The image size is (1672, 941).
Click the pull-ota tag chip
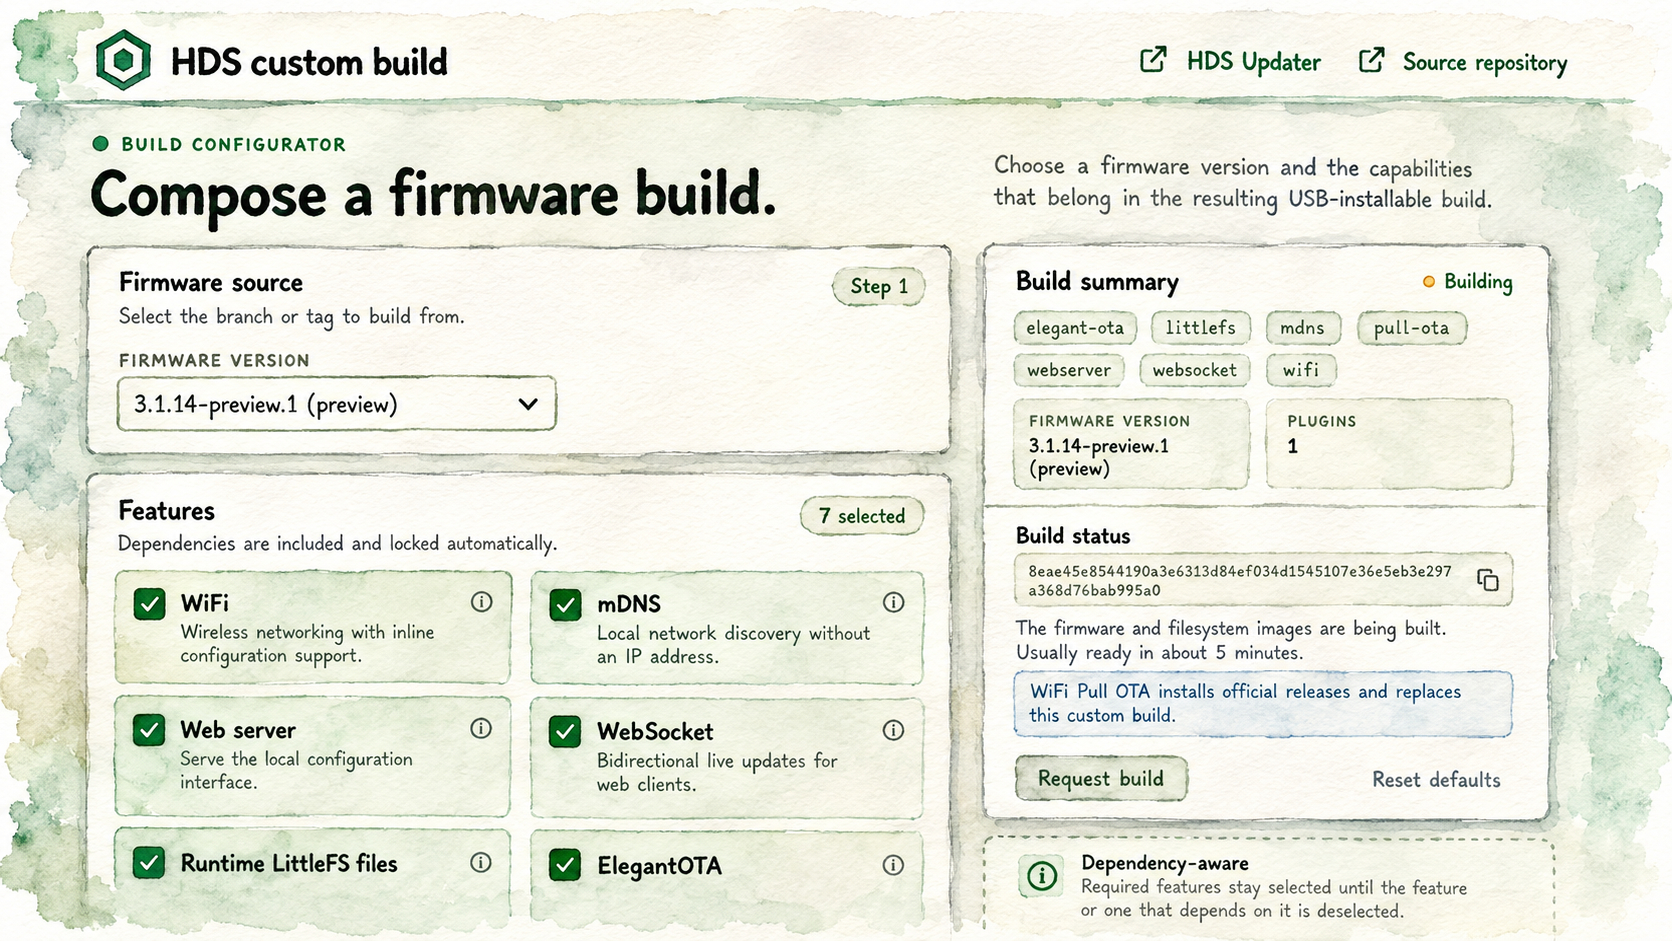[x=1411, y=328]
